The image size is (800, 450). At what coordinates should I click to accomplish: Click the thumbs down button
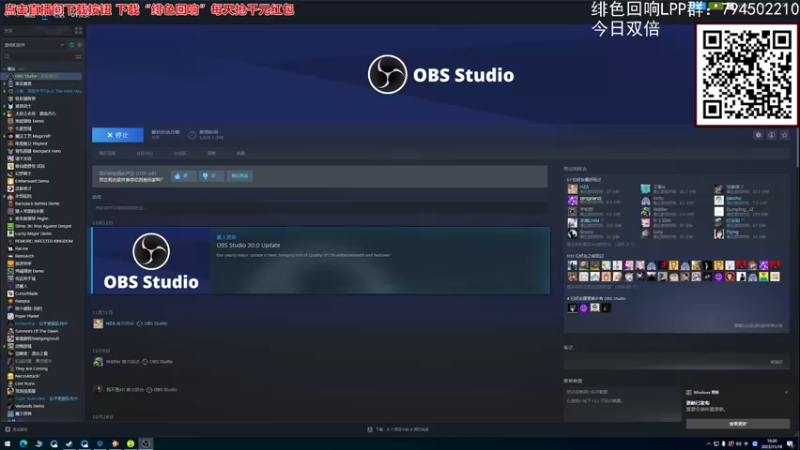[x=210, y=176]
